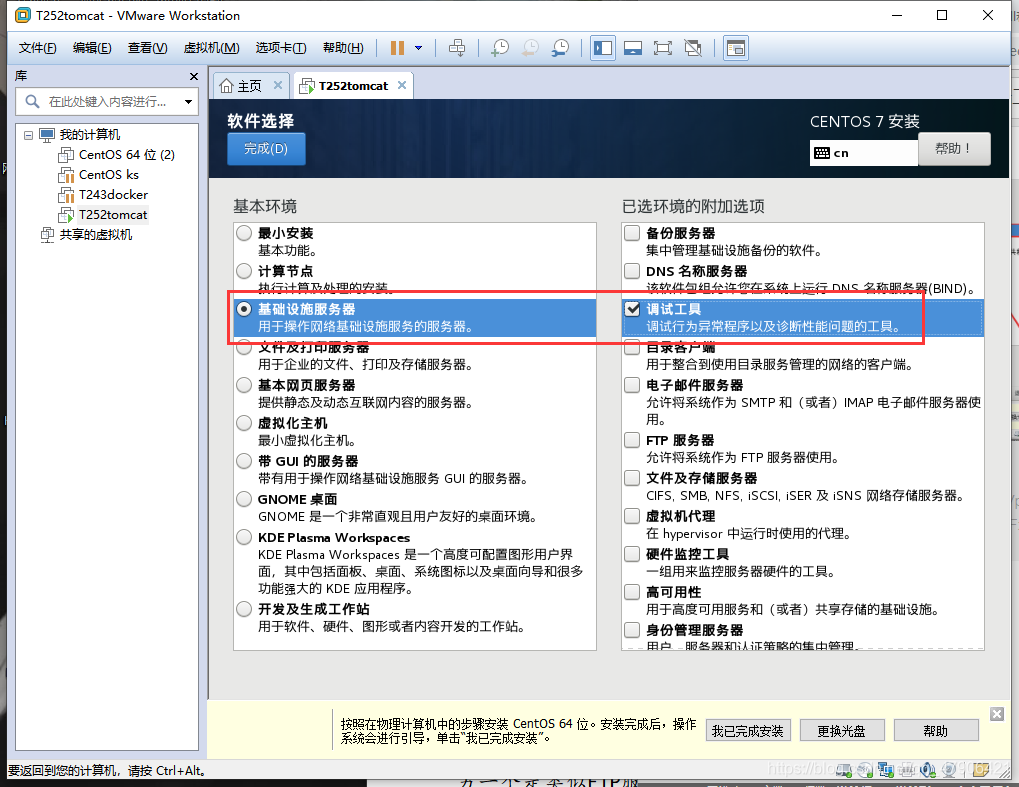Check the 文件及存储服务器 checkbox
This screenshot has width=1019, height=787.
click(632, 478)
